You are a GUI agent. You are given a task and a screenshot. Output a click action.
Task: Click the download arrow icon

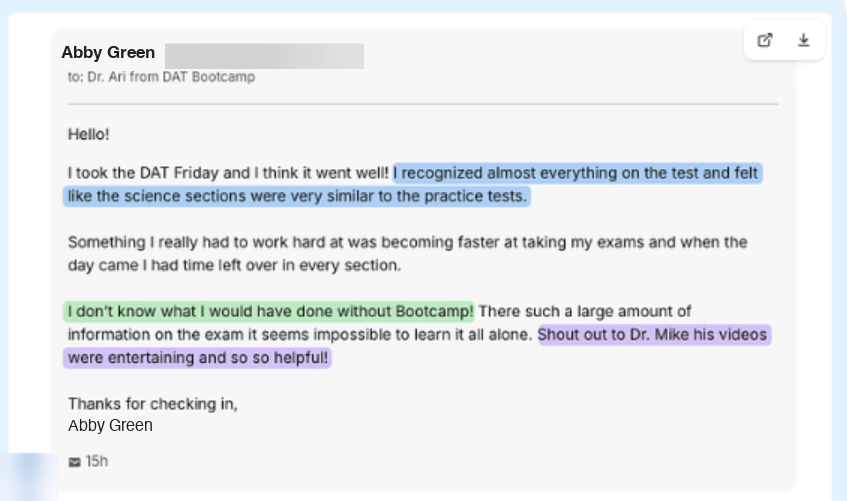(x=804, y=40)
